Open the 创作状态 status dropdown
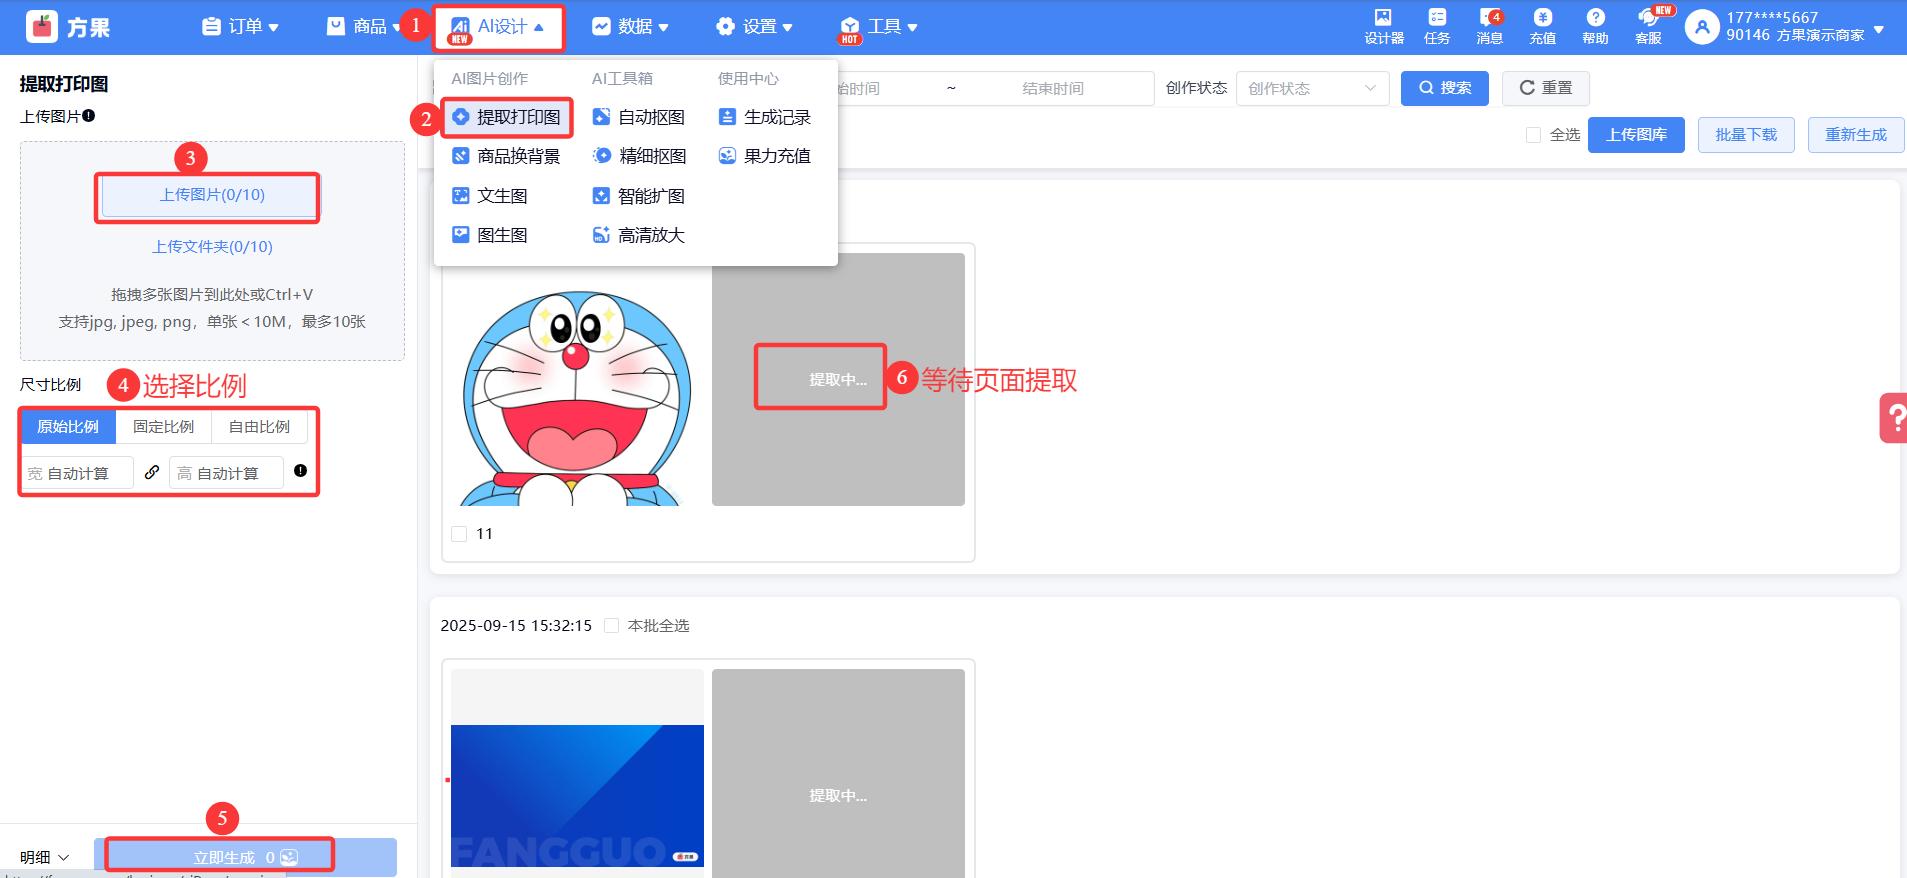Viewport: 1907px width, 878px height. [x=1313, y=88]
